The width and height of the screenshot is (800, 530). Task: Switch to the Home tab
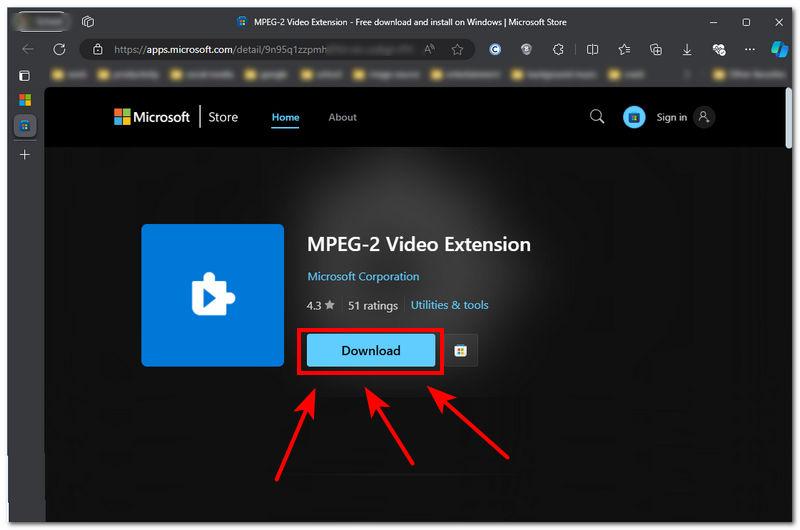click(285, 117)
